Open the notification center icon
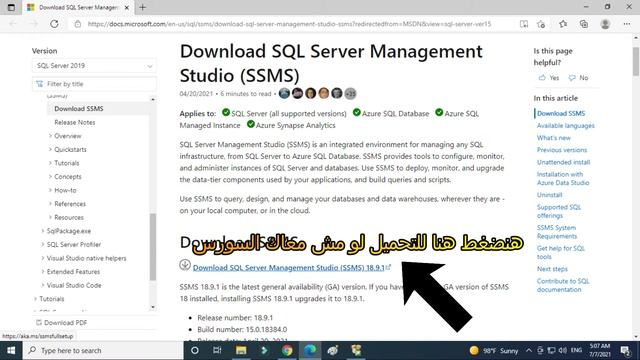This screenshot has height=360, width=640. (625, 351)
